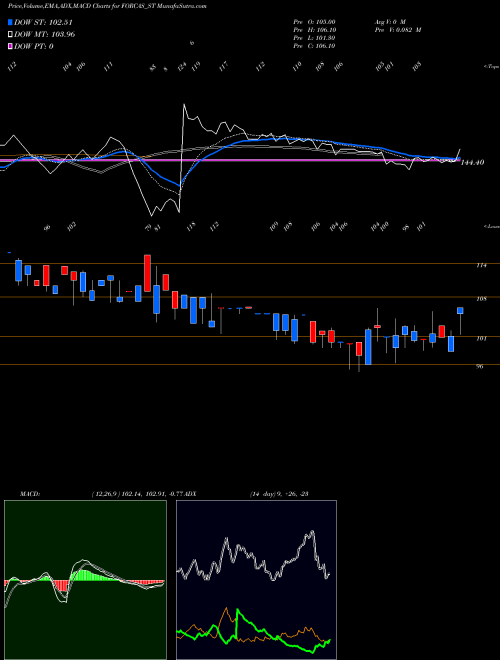
Task: Click the chart title for FORCAS_ST MunafaSutra.com
Action: (107, 6)
